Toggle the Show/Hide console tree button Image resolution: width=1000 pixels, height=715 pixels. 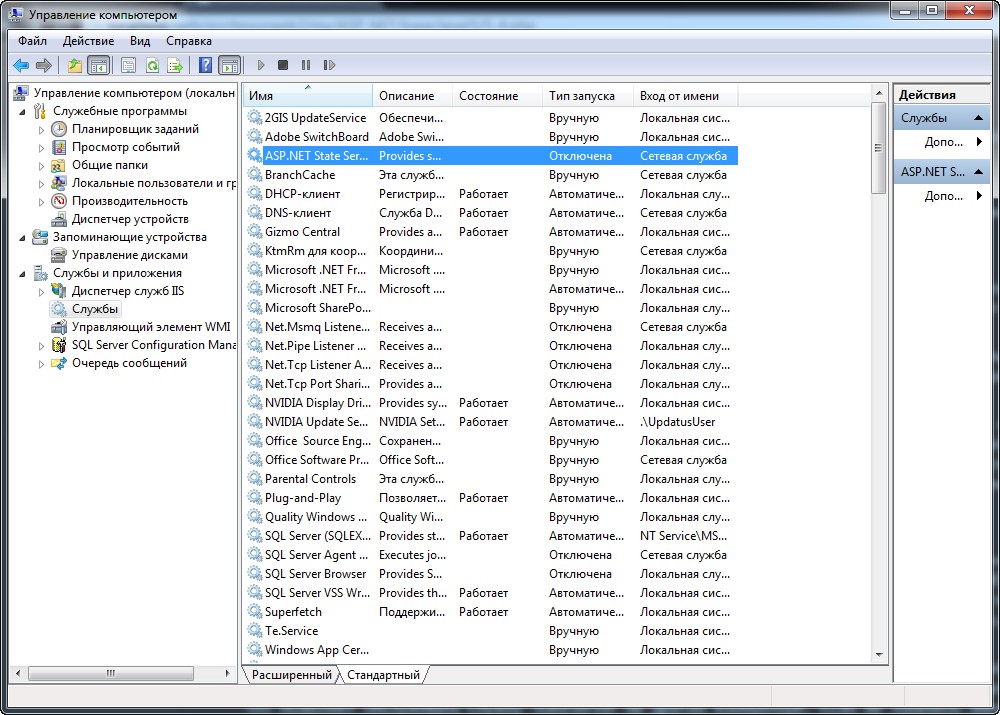99,65
